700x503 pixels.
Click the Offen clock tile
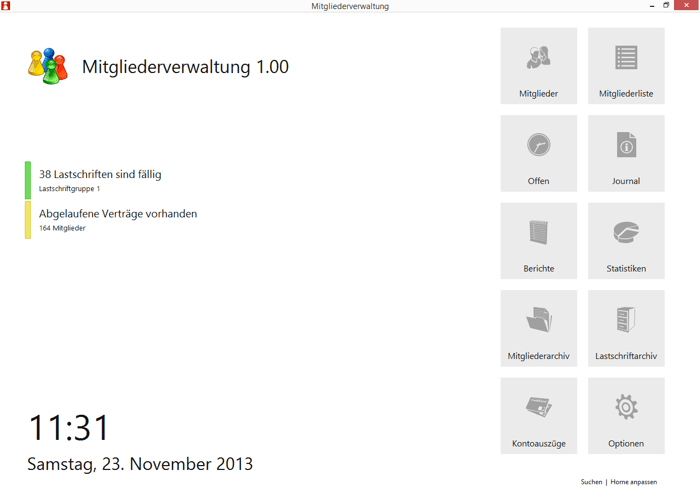click(x=538, y=153)
